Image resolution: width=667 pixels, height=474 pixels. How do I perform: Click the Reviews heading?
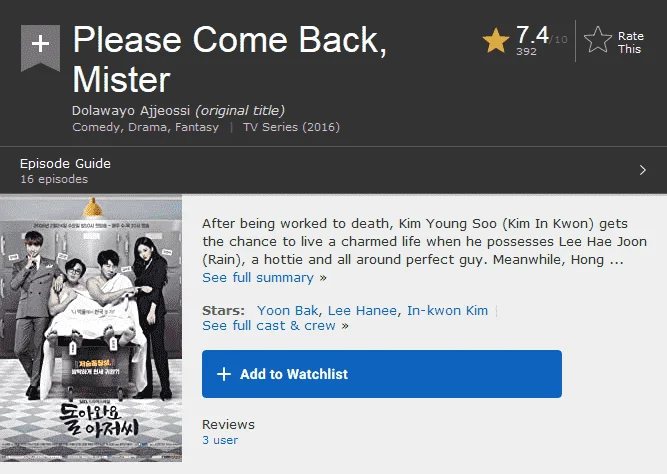pyautogui.click(x=228, y=424)
